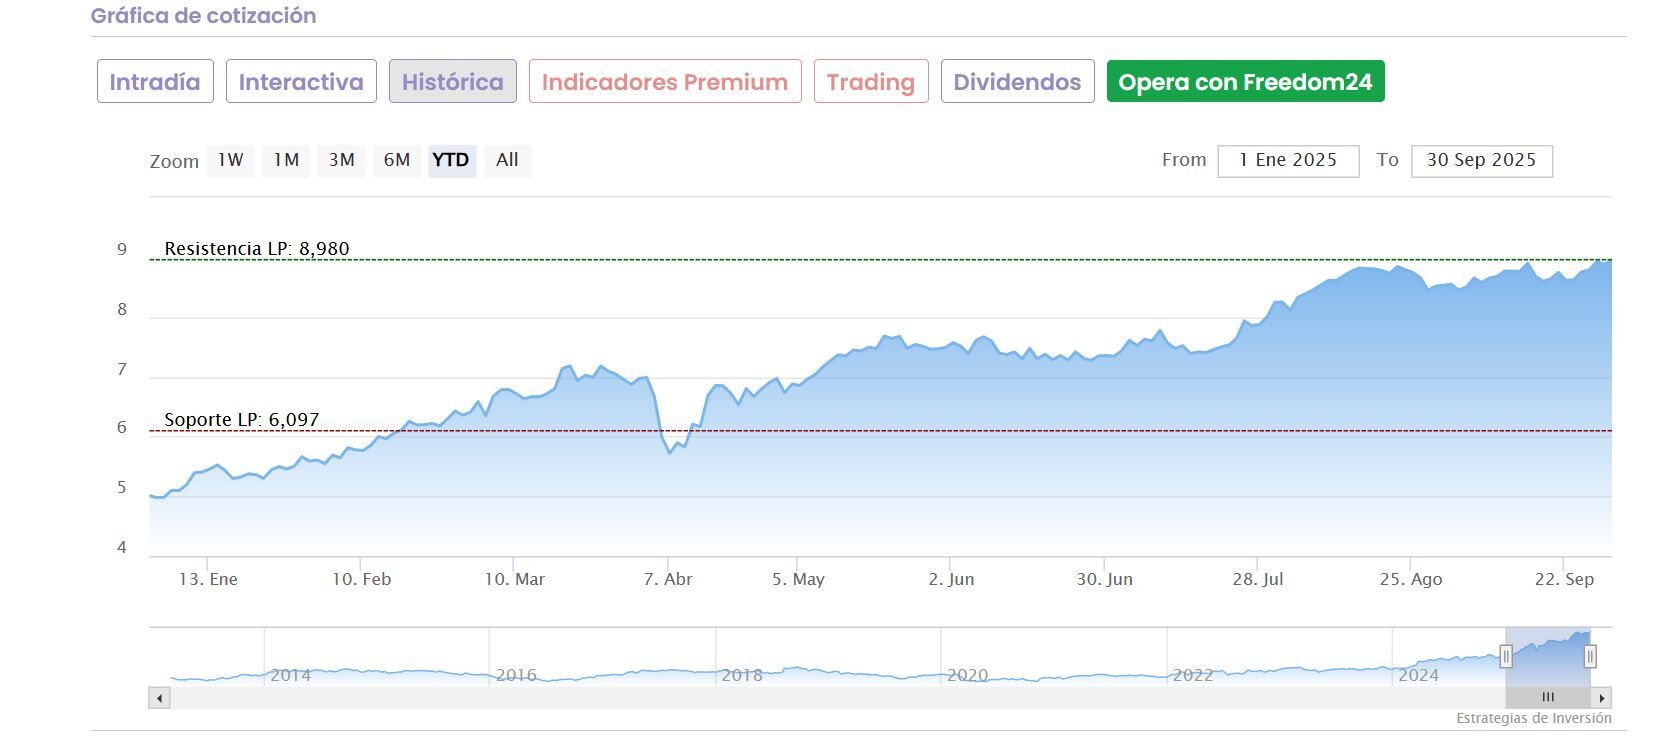
Task: Click the Opera con Freedom24 button
Action: click(x=1245, y=82)
